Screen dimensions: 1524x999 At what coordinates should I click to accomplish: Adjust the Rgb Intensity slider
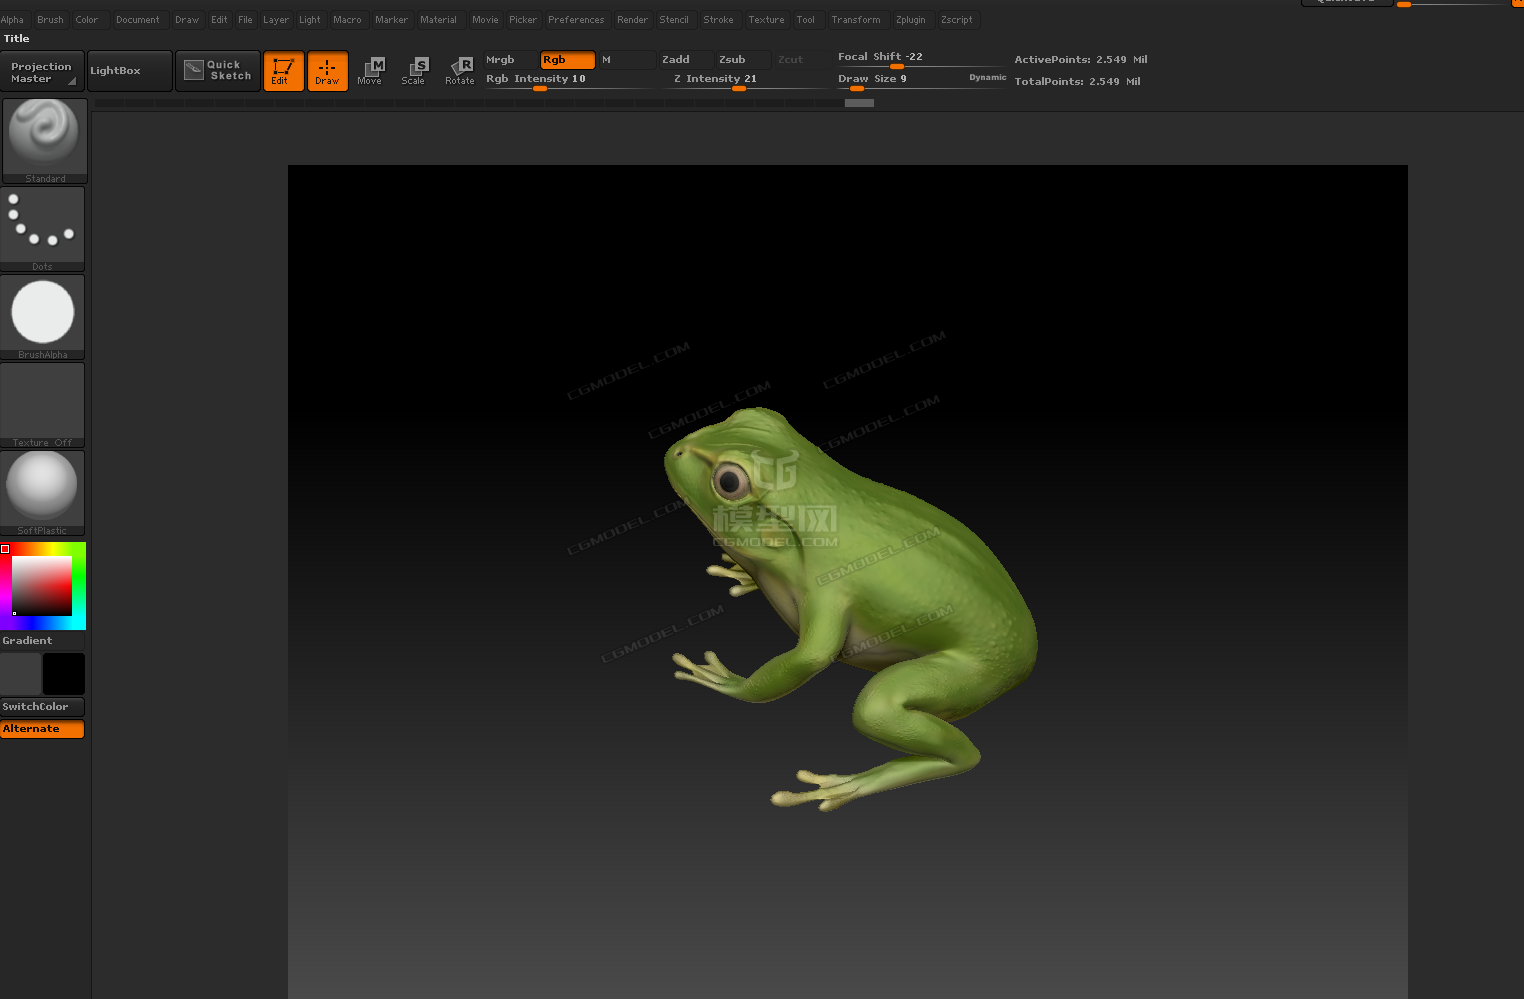pos(568,80)
